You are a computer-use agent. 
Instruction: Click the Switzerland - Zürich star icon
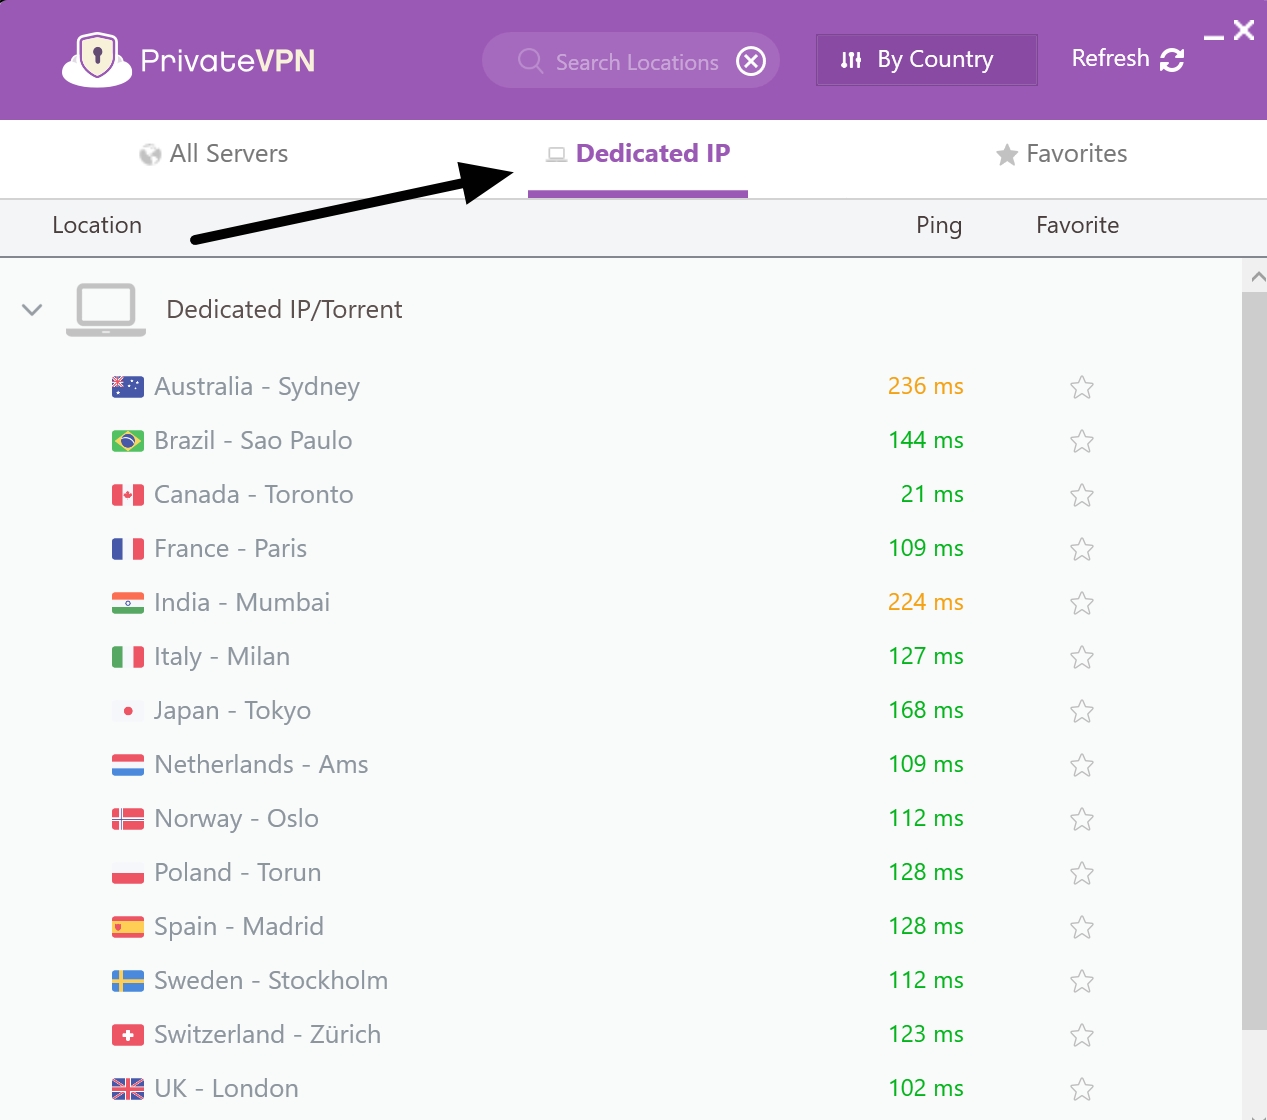1081,1035
